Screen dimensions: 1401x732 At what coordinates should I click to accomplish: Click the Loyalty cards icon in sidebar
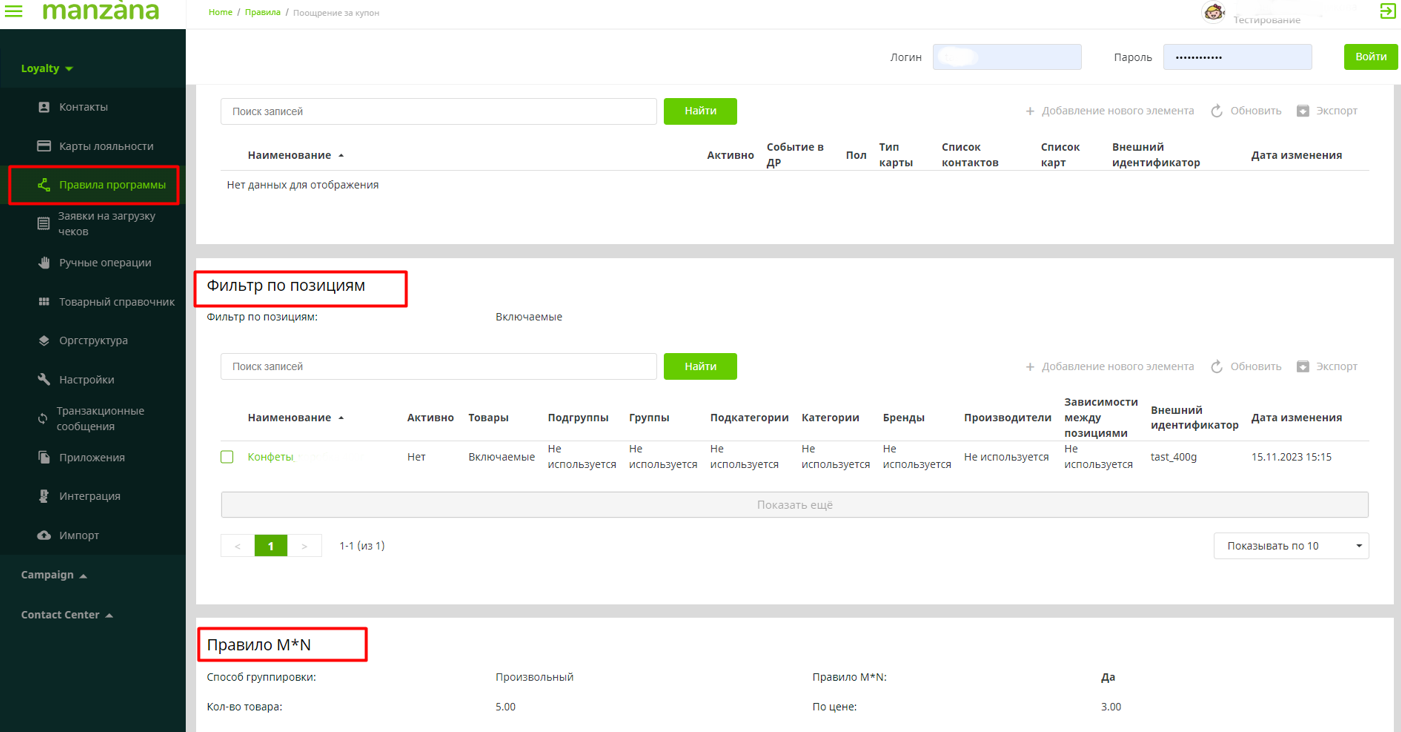[44, 146]
